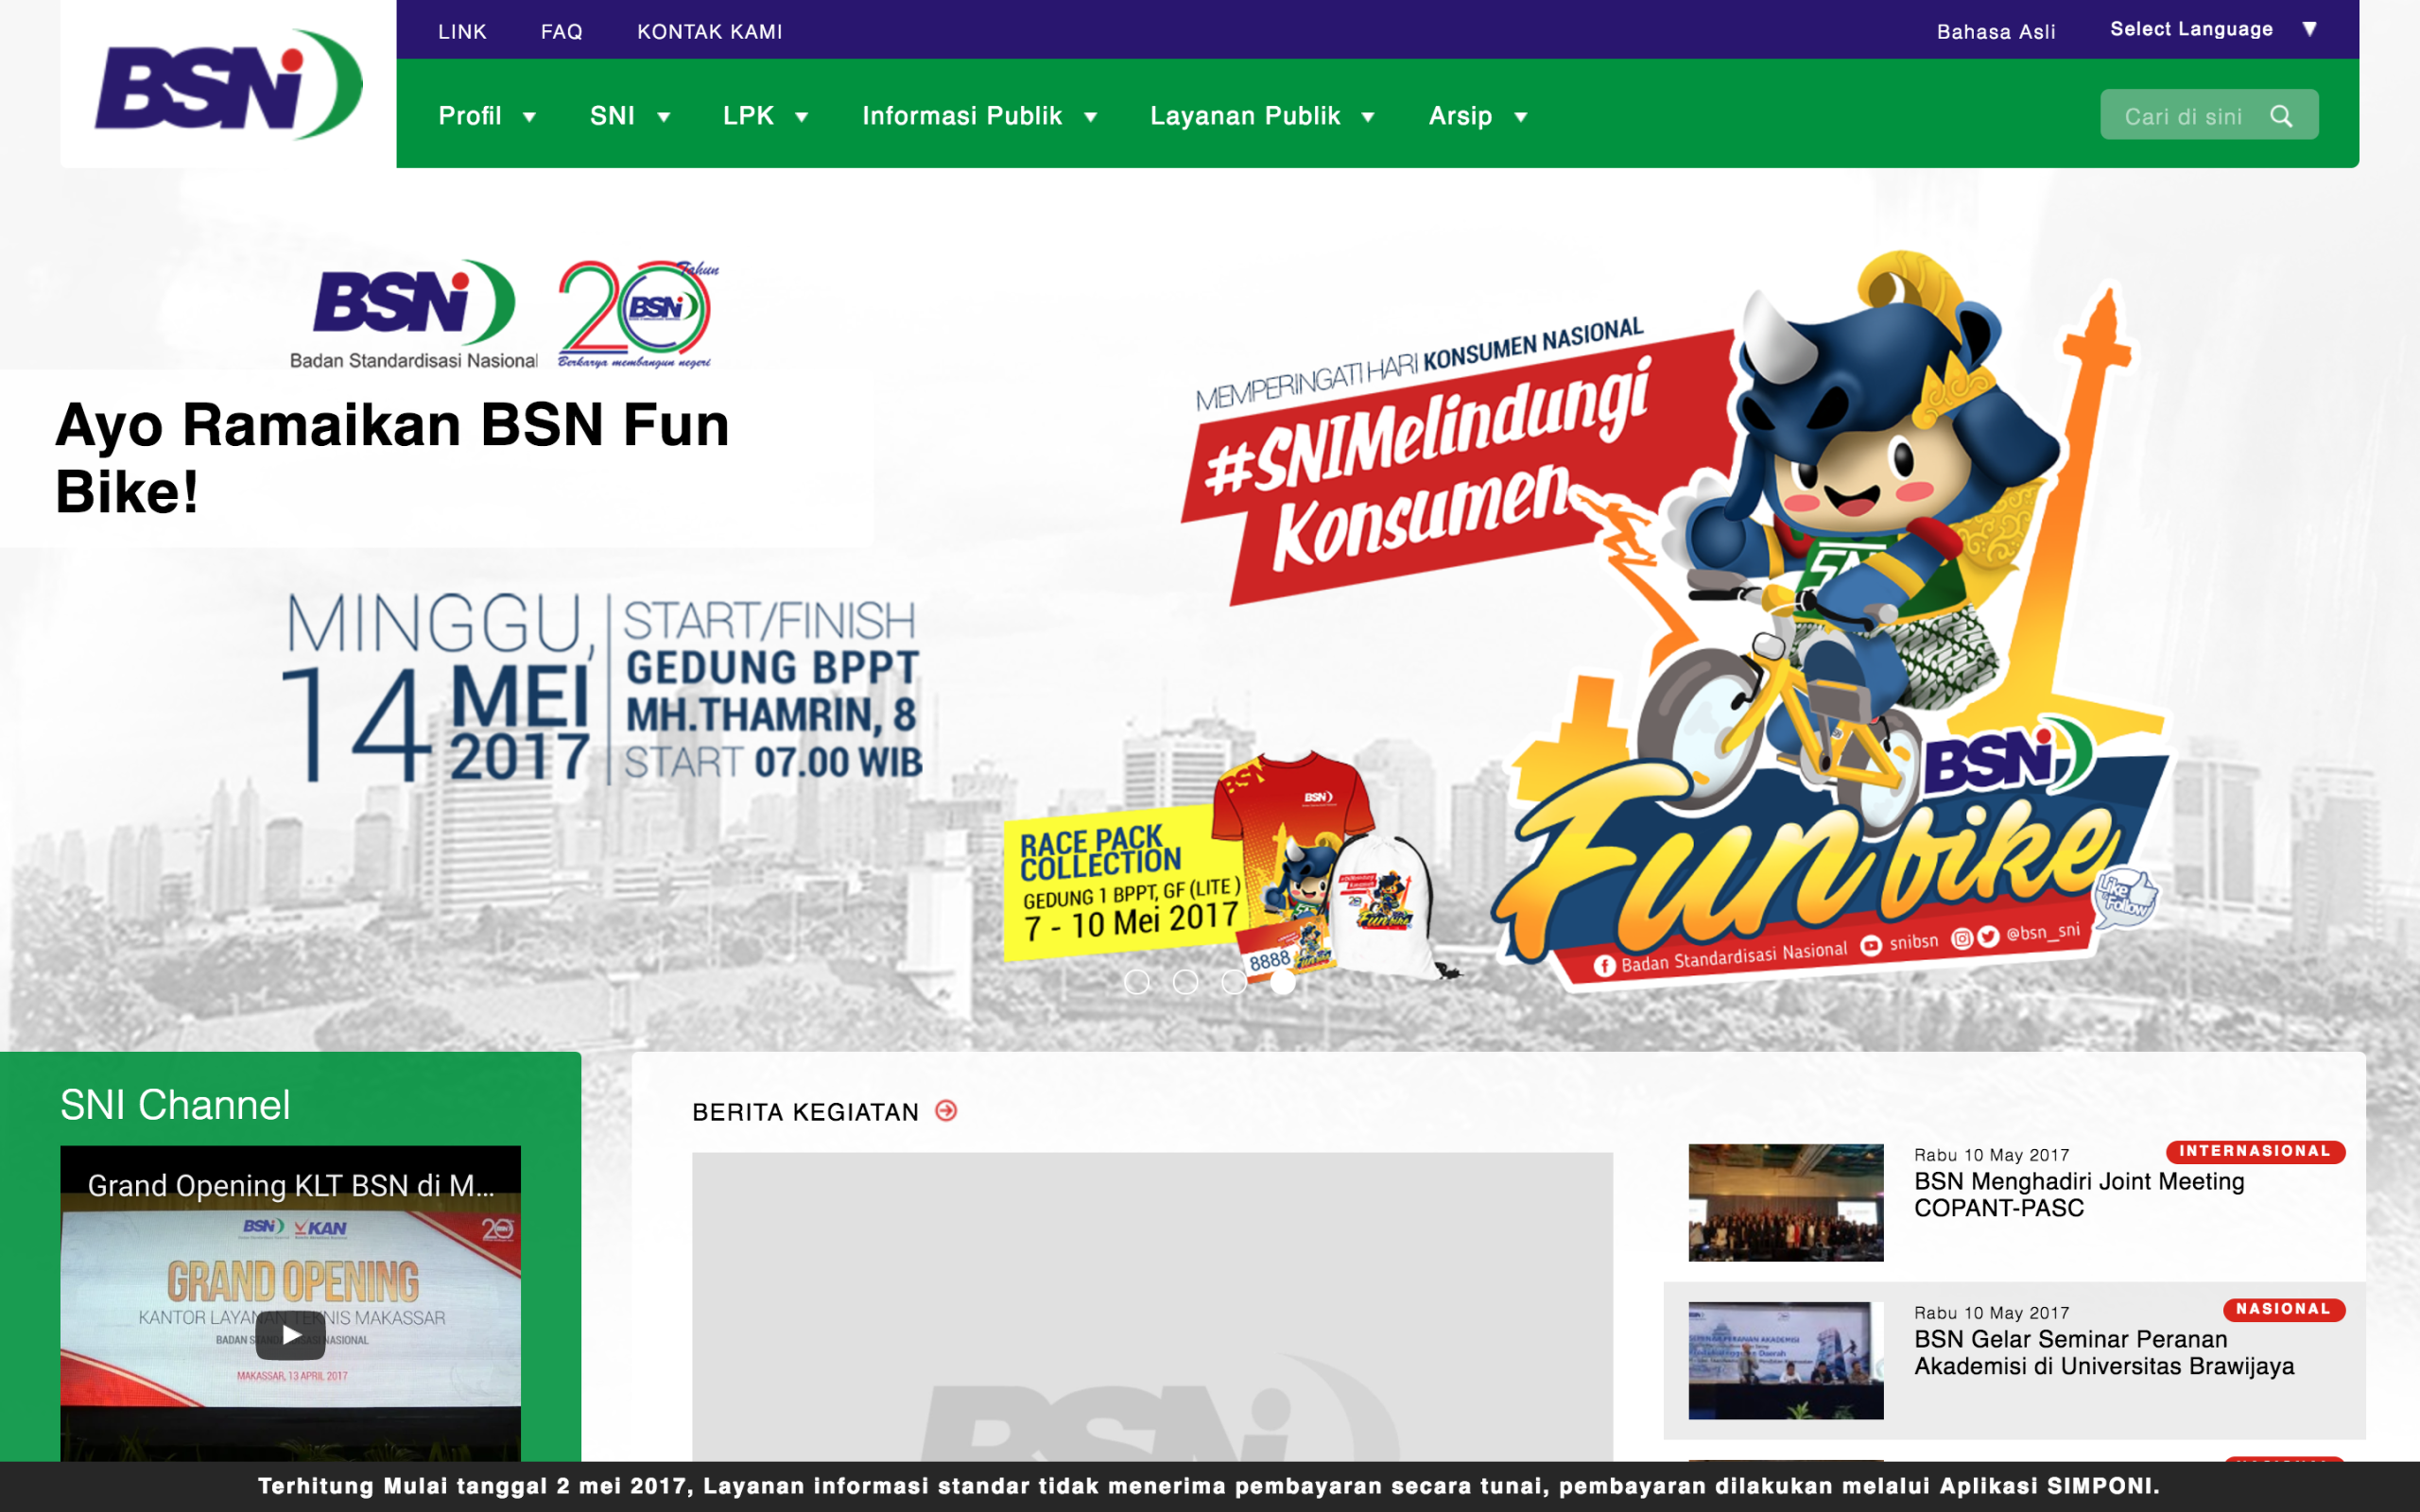Expand the Informasi Publik menu arrow
2420x1512 pixels.
click(1090, 117)
